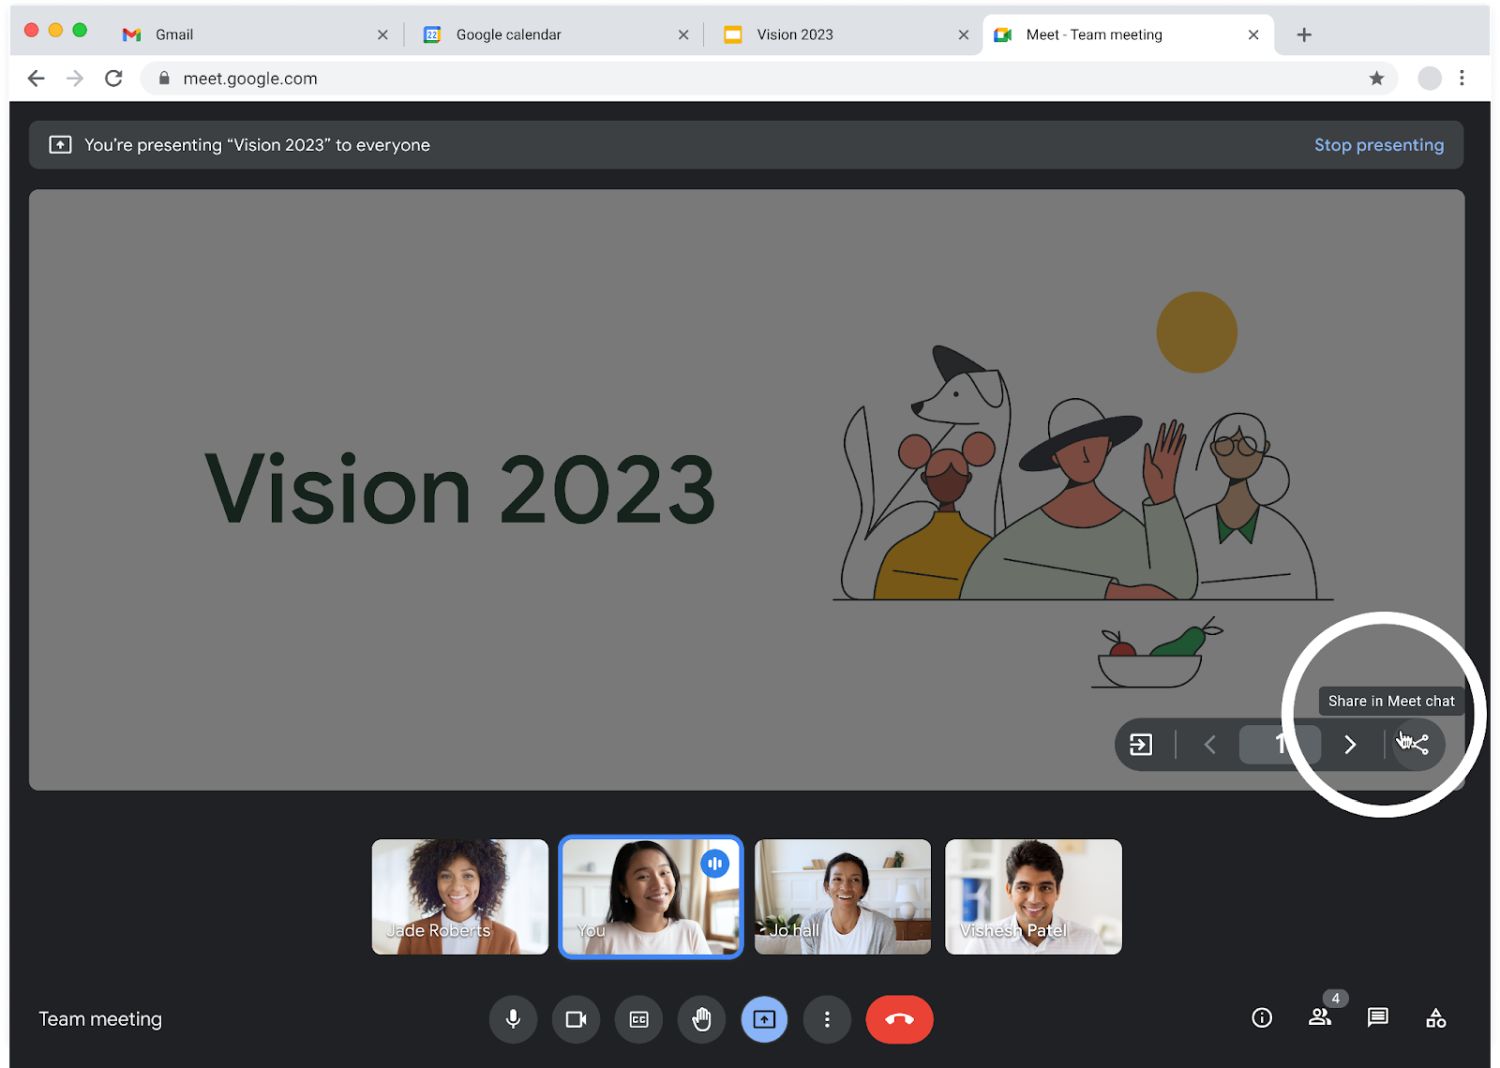Click the Share in Meet chat icon
Image resolution: width=1500 pixels, height=1068 pixels.
pyautogui.click(x=1417, y=744)
